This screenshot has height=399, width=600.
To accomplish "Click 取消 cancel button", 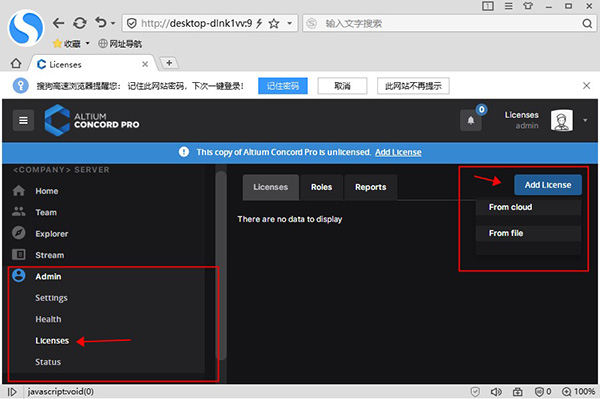I will click(342, 86).
